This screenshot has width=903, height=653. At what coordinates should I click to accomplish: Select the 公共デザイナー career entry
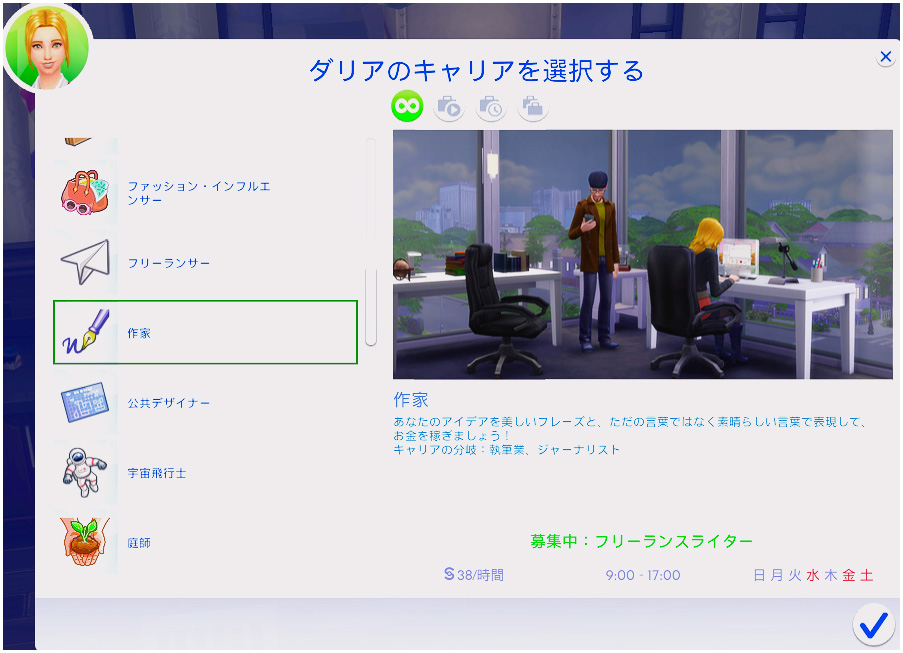(168, 403)
